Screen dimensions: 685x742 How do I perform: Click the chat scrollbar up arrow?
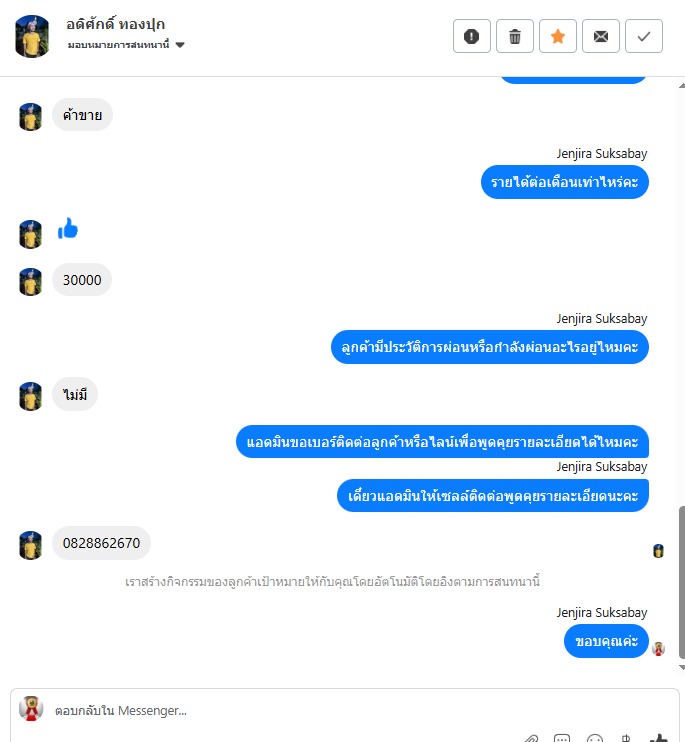tap(681, 86)
